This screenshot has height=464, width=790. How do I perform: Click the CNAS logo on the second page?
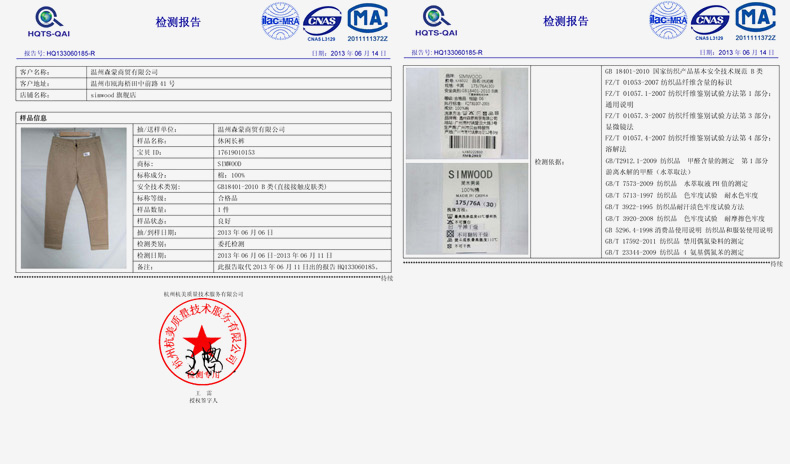pyautogui.click(x=710, y=22)
